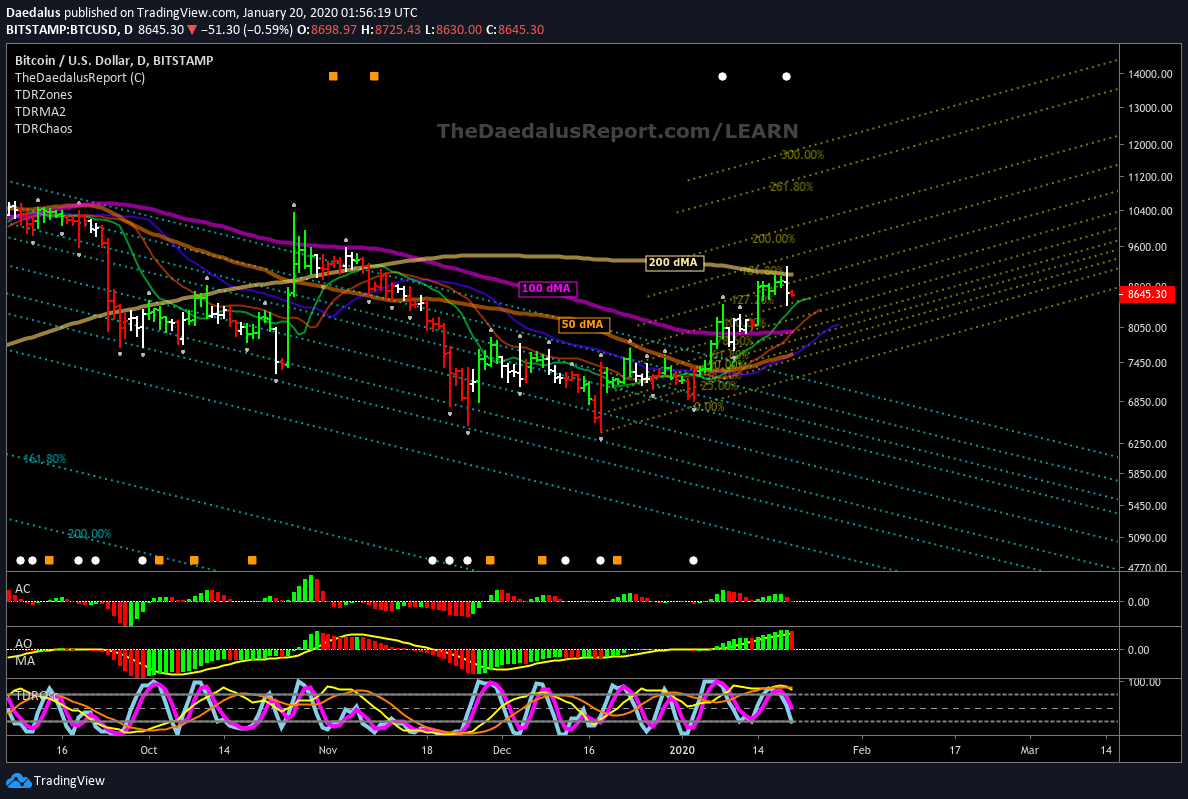Click the 261.80% Fibonacci level label
Image resolution: width=1188 pixels, height=799 pixels.
(x=791, y=186)
